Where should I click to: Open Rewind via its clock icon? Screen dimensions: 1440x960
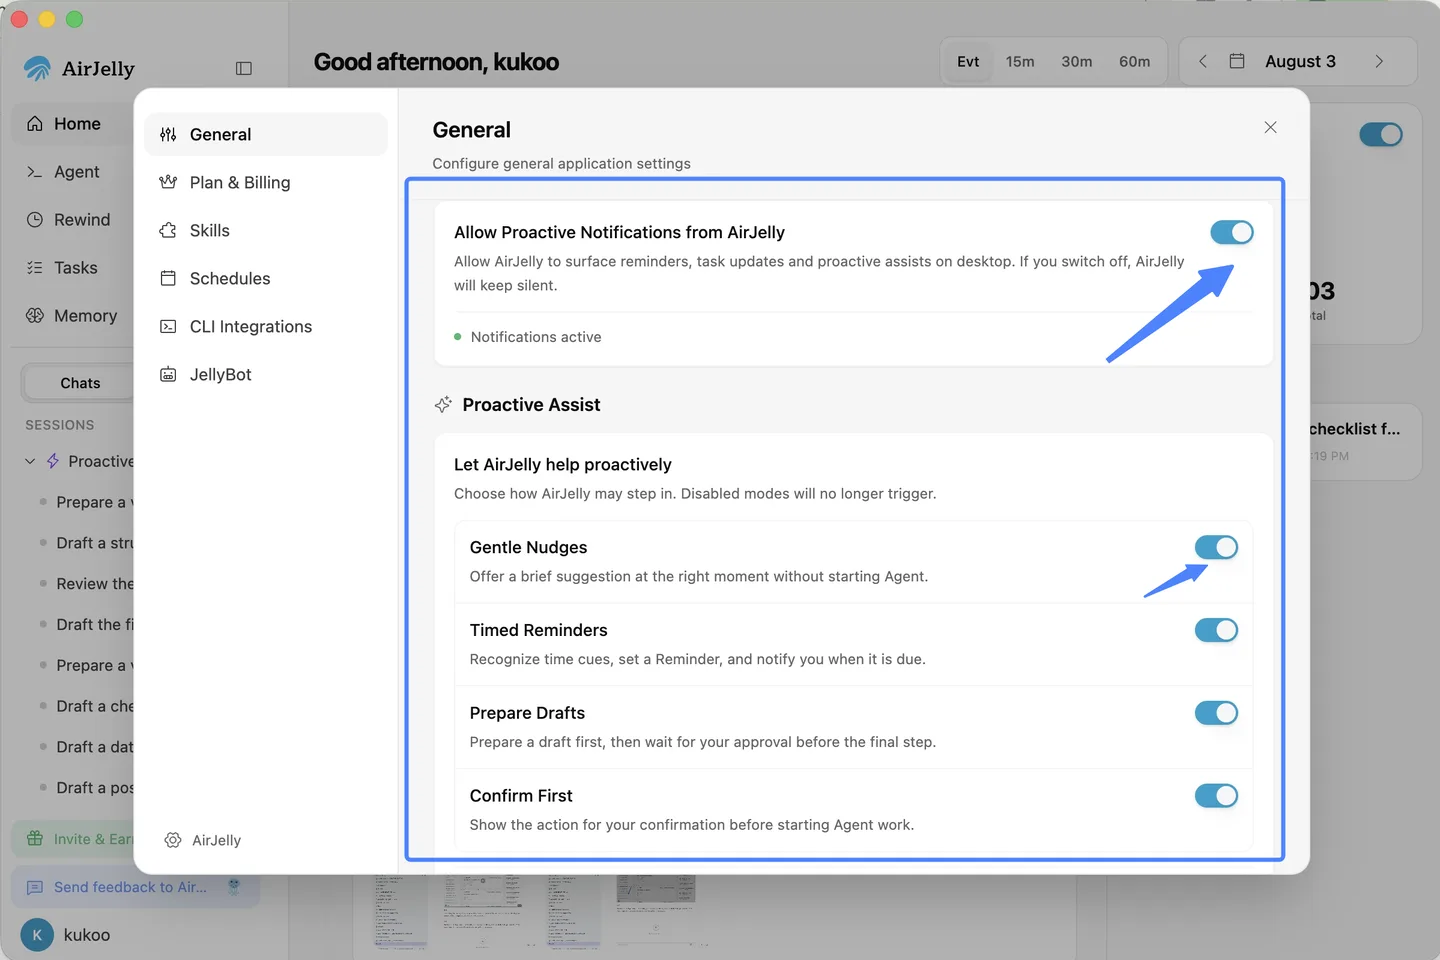pyautogui.click(x=35, y=220)
